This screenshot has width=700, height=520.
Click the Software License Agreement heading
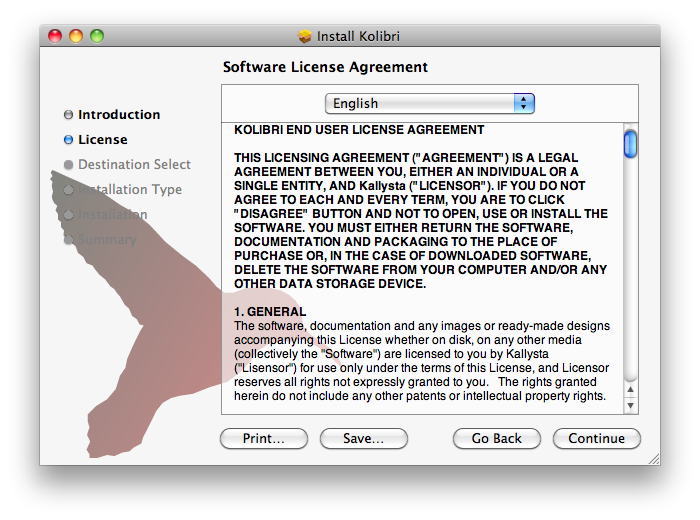(325, 67)
